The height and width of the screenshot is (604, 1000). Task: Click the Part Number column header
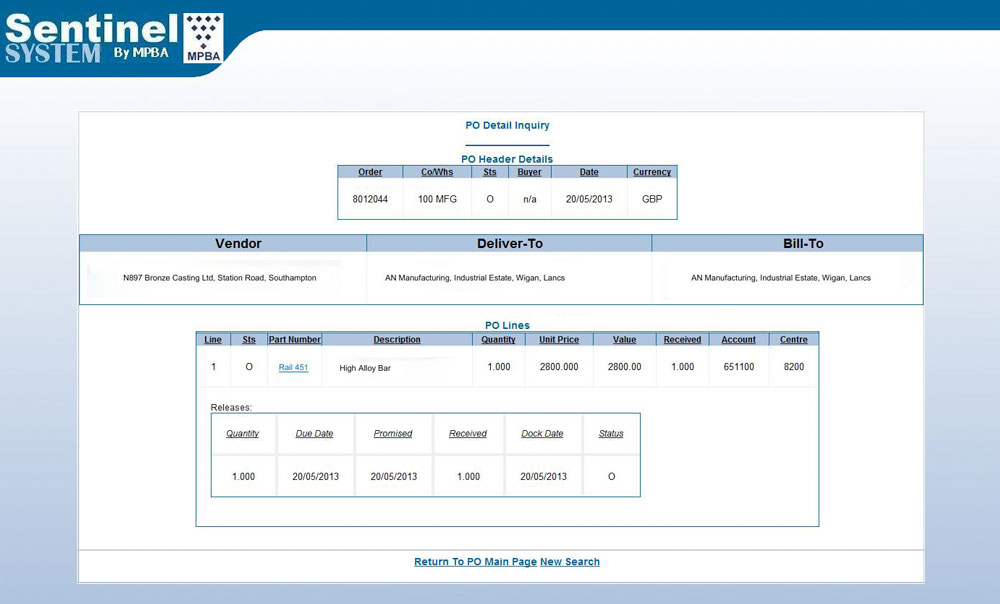point(295,340)
